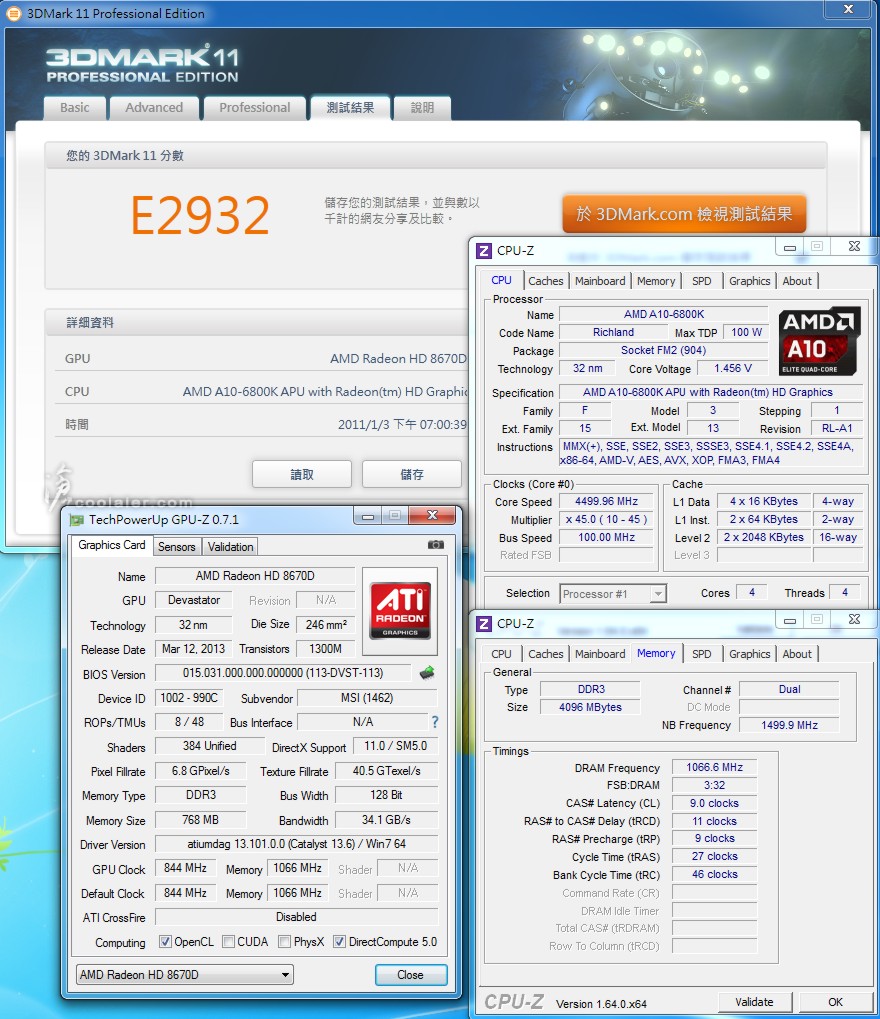The image size is (880, 1019).
Task: Click the Core Speed value 4499.96 MHz
Action: pos(606,502)
